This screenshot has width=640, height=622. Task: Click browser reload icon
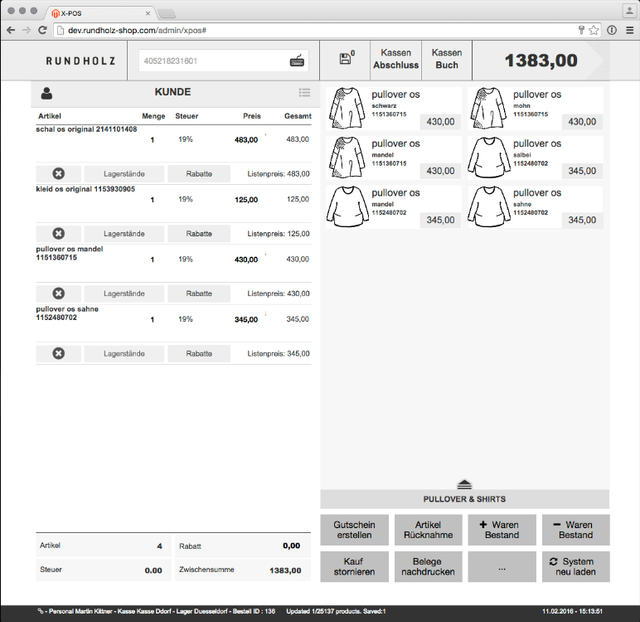pos(43,30)
